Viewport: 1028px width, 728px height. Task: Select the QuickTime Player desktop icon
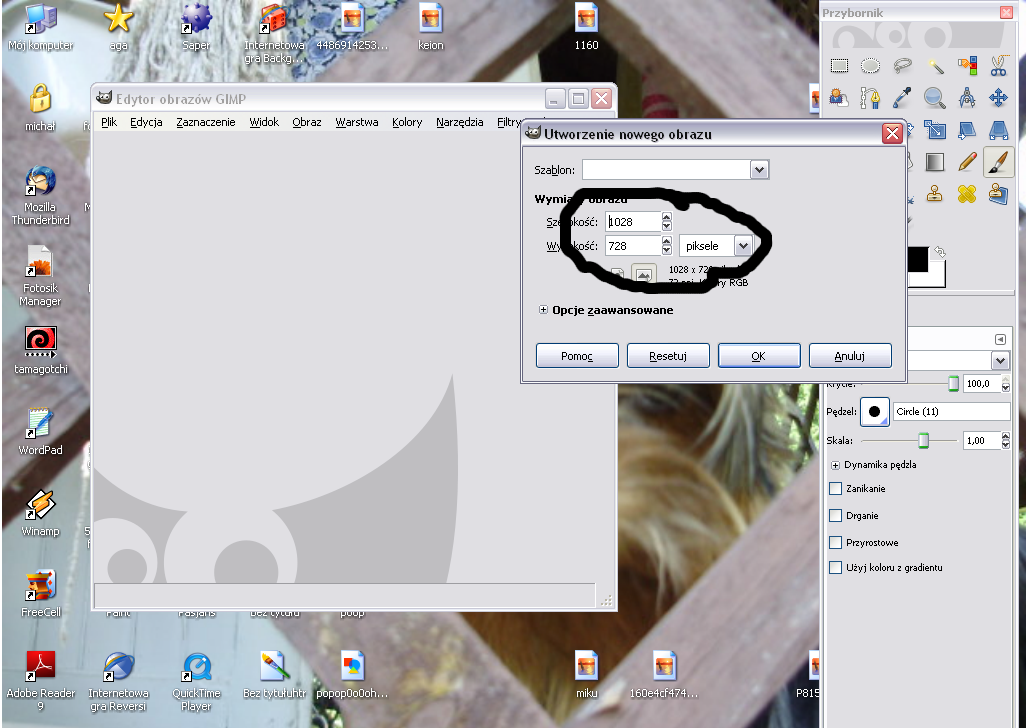196,681
